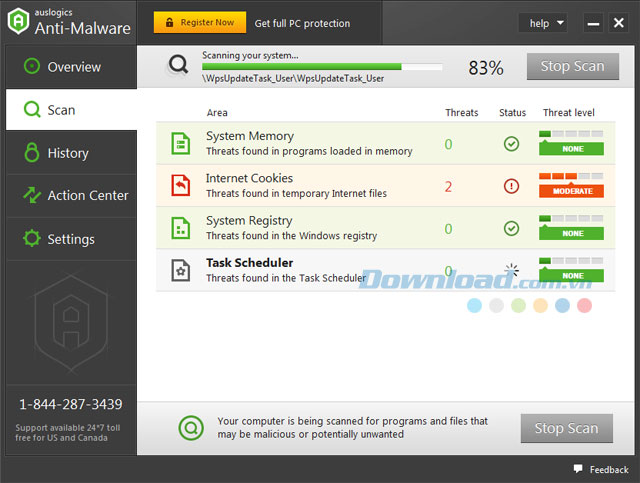The width and height of the screenshot is (640, 483).
Task: Click the bottom Stop Scan button
Action: coord(567,428)
